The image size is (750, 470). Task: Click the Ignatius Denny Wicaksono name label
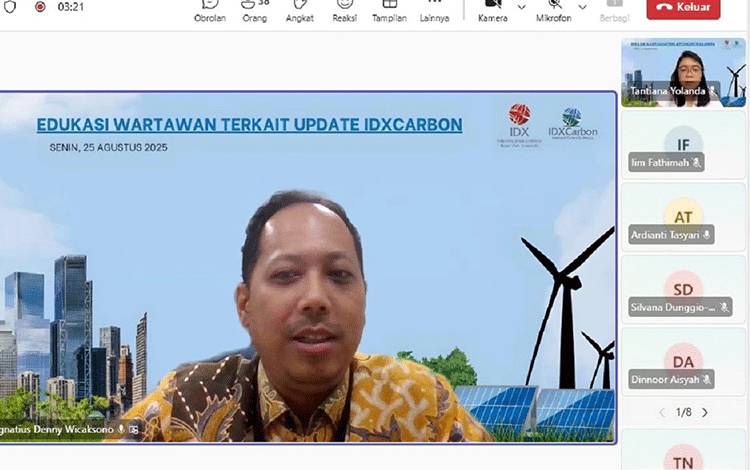(56, 429)
